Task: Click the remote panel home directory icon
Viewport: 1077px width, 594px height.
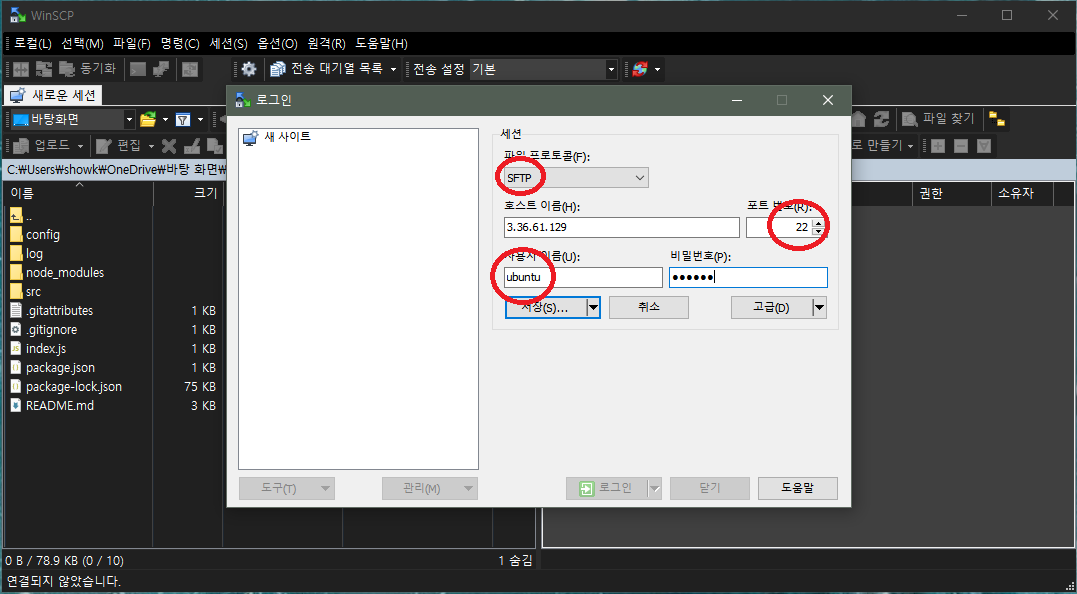Action: click(x=859, y=119)
